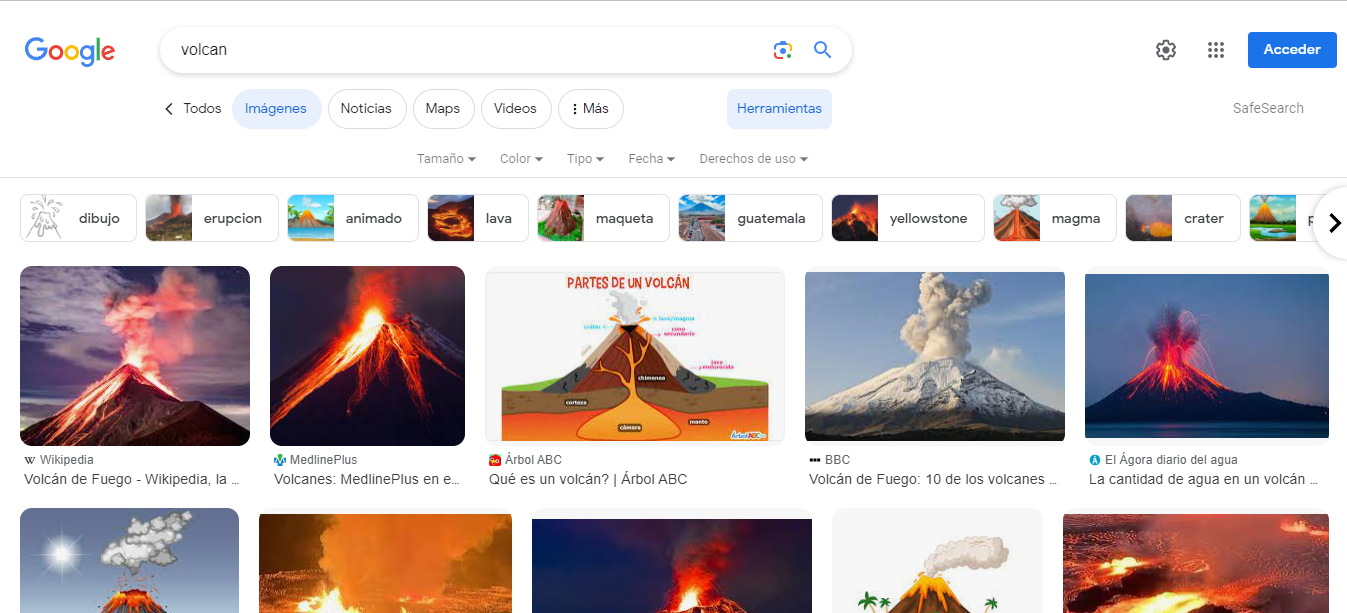Select the 'dibujo' suggestion chip
The width and height of the screenshot is (1347, 613).
pyautogui.click(x=77, y=218)
